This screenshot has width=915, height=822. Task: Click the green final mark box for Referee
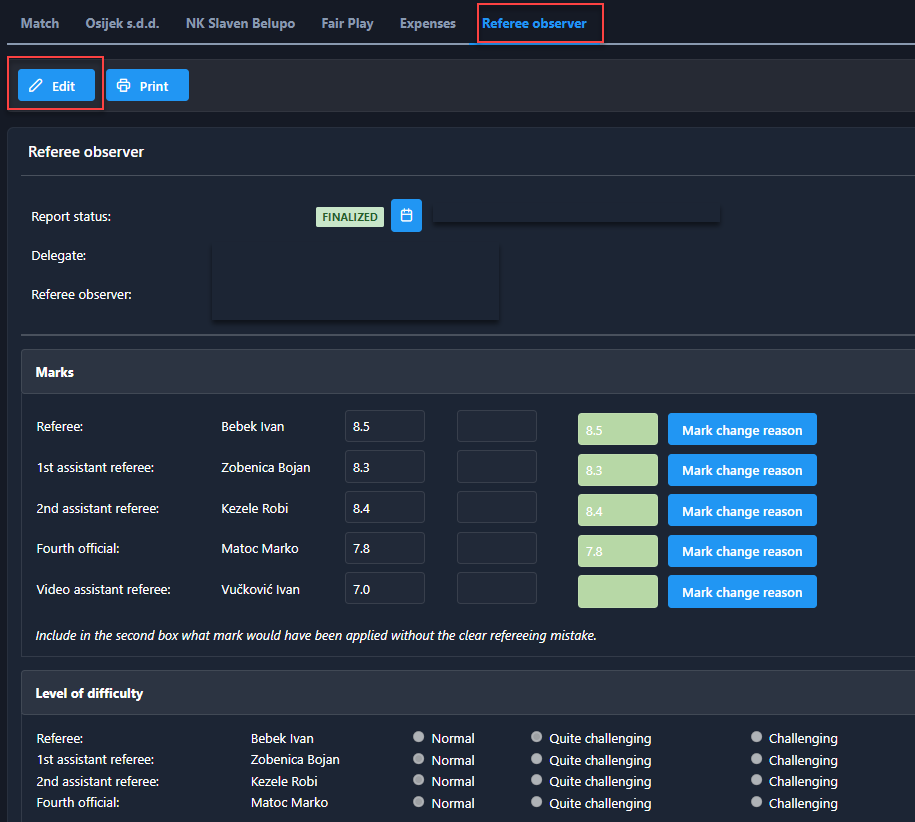click(617, 430)
